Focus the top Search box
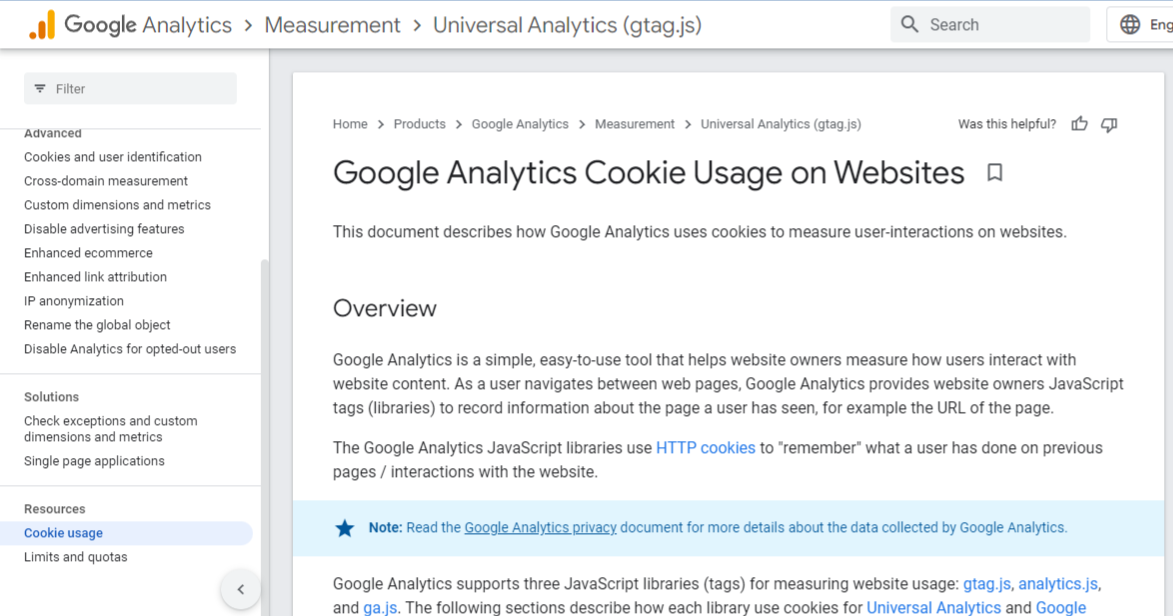1173x616 pixels. coord(1000,25)
